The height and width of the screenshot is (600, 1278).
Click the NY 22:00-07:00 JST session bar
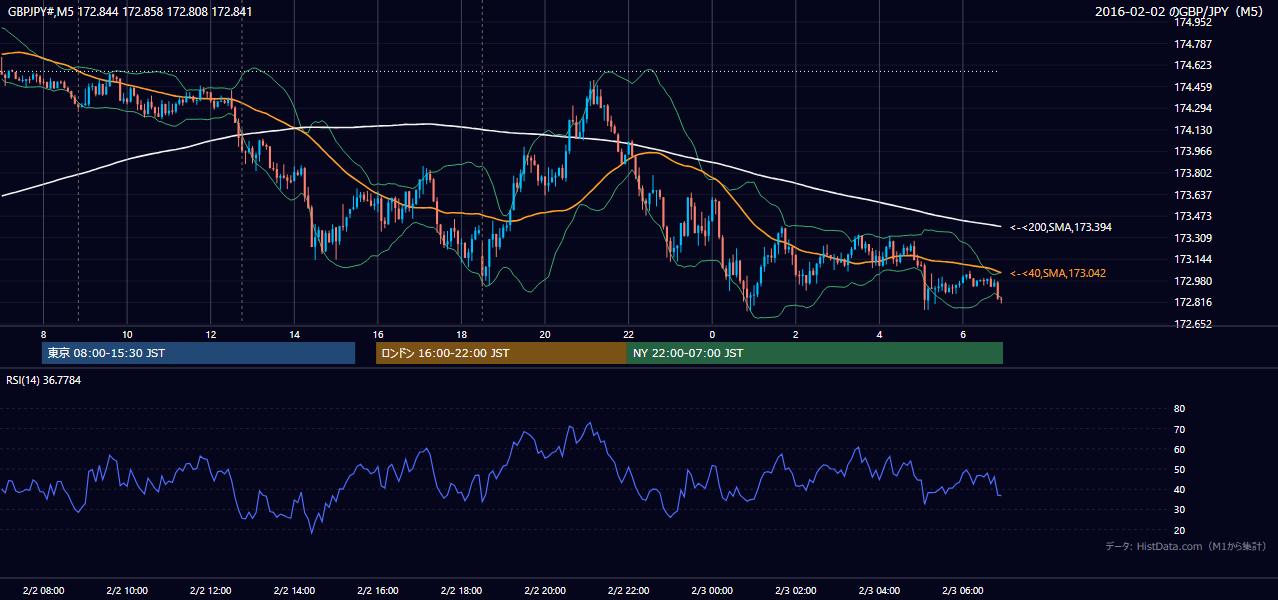click(815, 353)
